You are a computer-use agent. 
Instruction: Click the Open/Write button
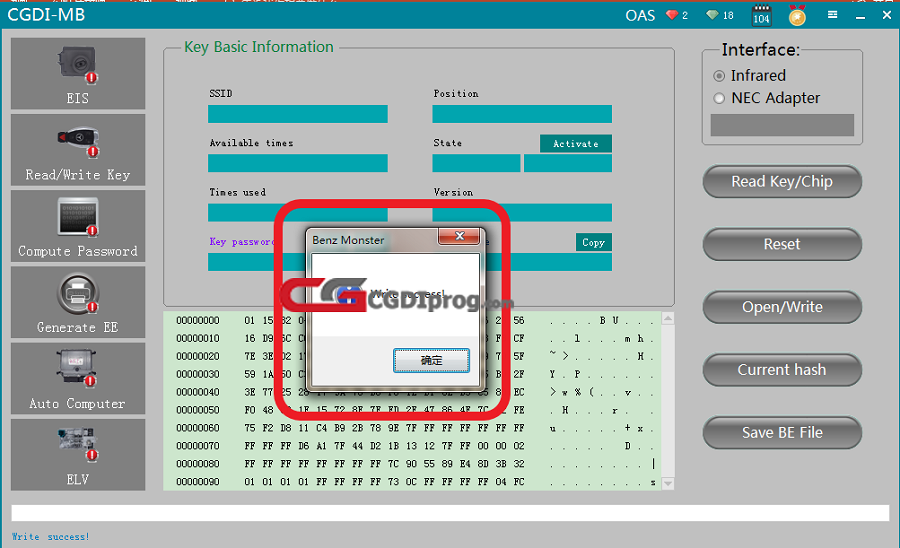pos(782,307)
